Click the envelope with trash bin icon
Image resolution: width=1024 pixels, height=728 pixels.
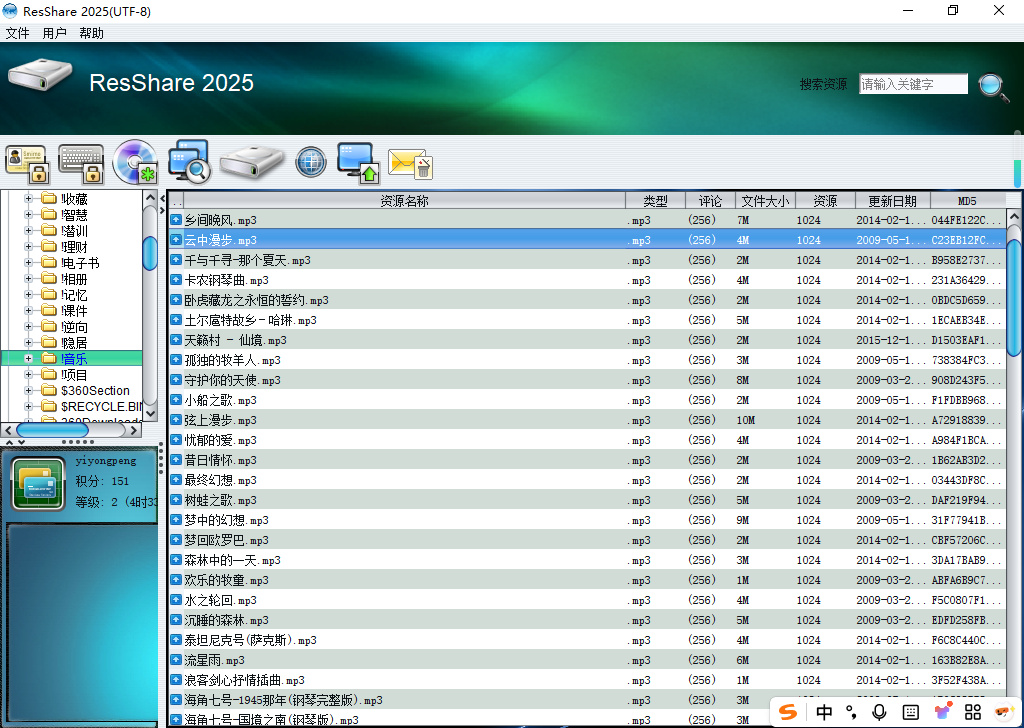(409, 162)
